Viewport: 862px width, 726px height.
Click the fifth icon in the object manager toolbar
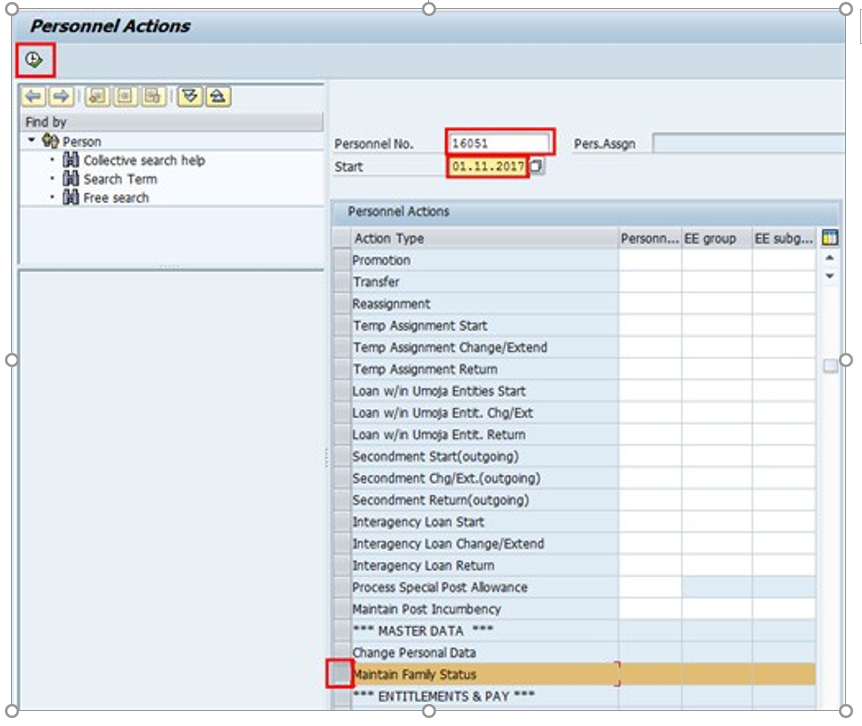153,97
